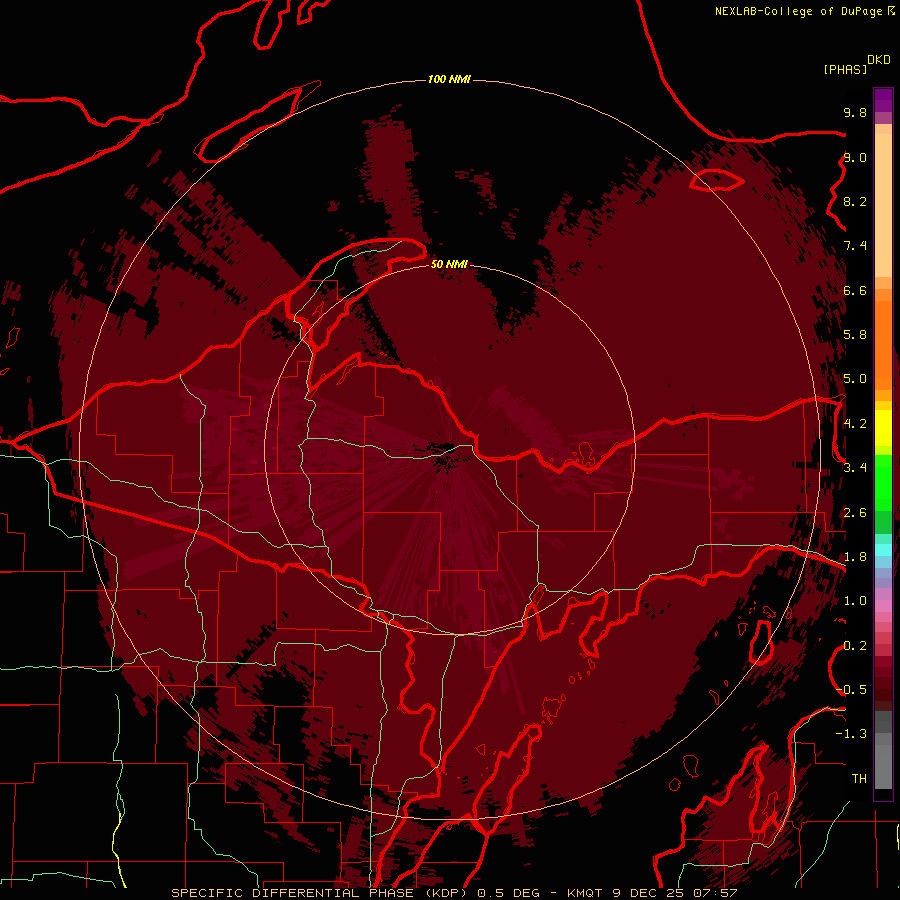Click the 3.4 legend value

click(x=855, y=468)
